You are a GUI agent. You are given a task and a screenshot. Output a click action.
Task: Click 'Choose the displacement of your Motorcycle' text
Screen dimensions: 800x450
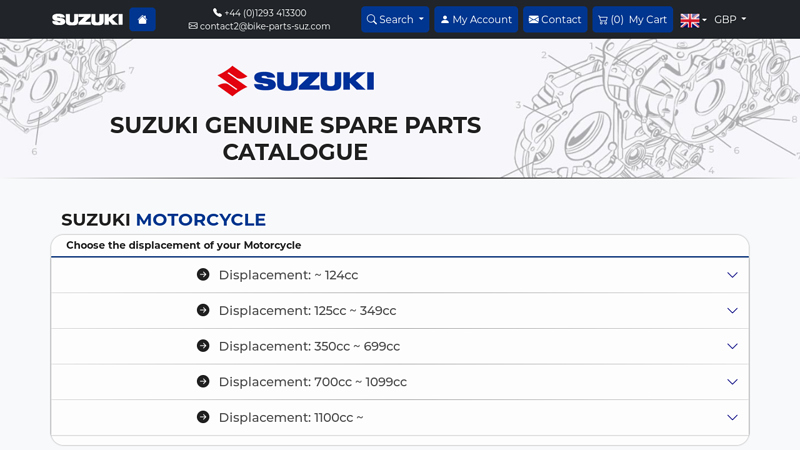point(184,245)
